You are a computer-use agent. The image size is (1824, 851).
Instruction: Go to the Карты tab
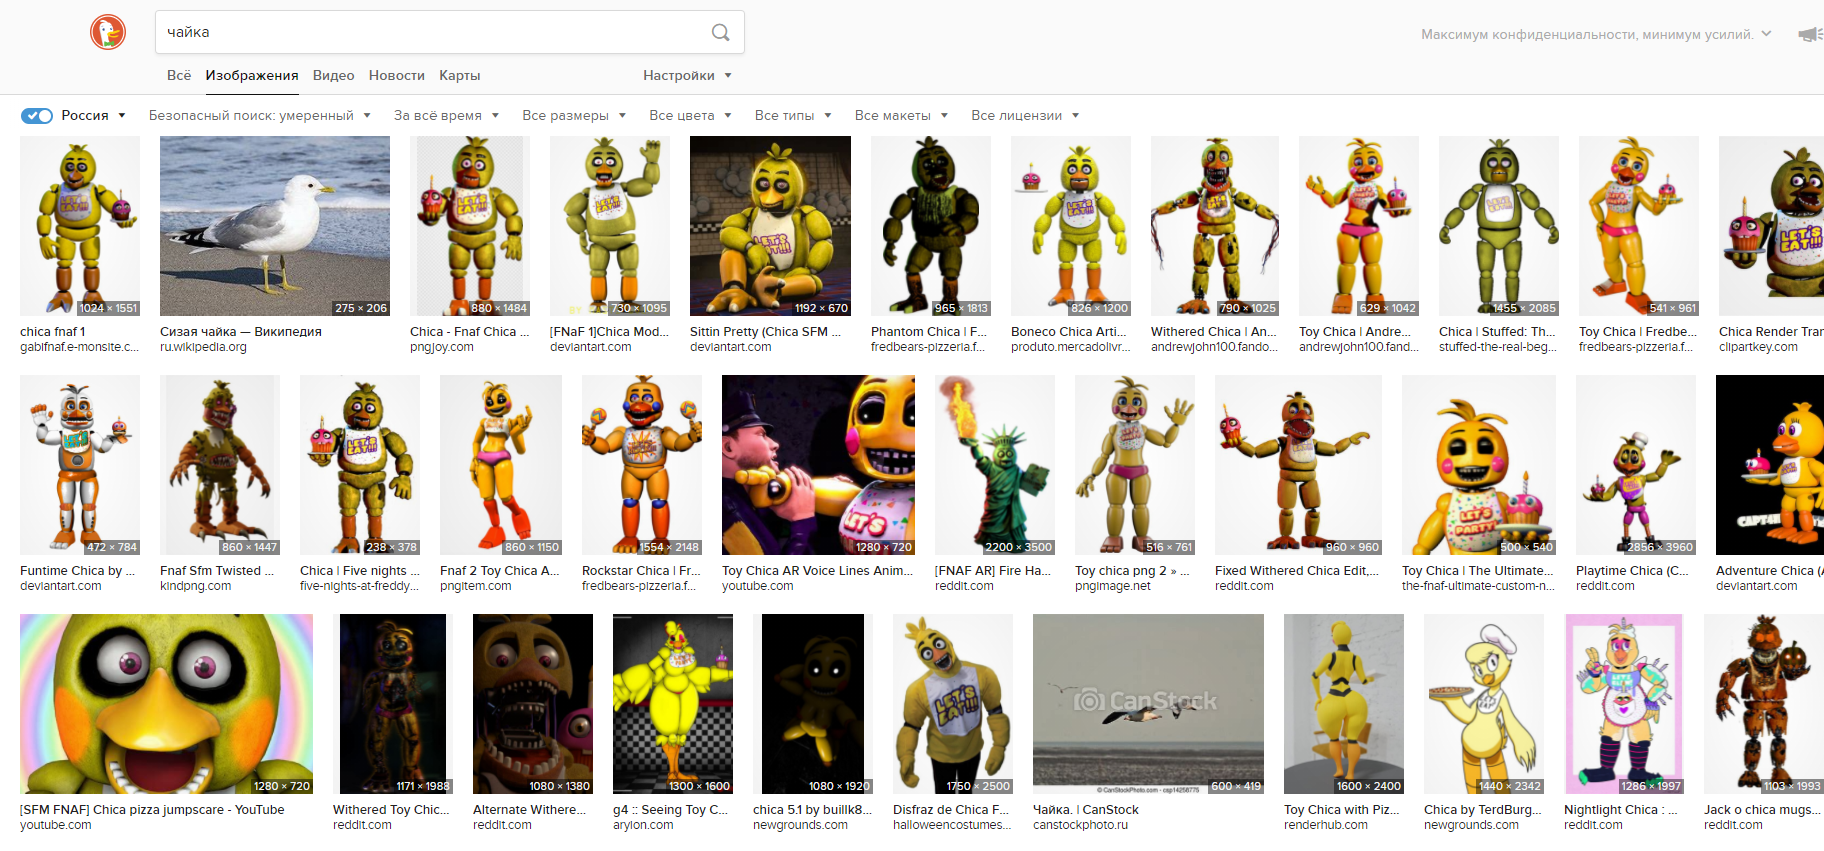pos(460,75)
